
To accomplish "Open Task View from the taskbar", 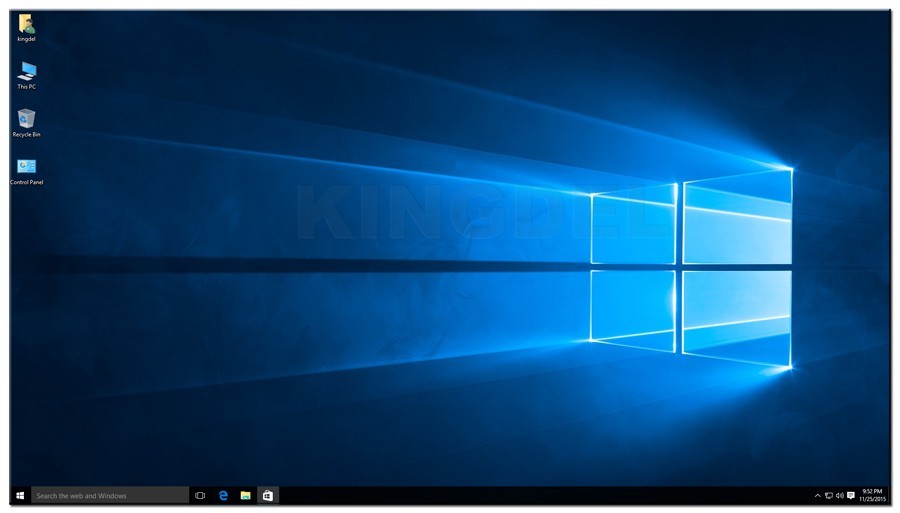I will point(200,495).
